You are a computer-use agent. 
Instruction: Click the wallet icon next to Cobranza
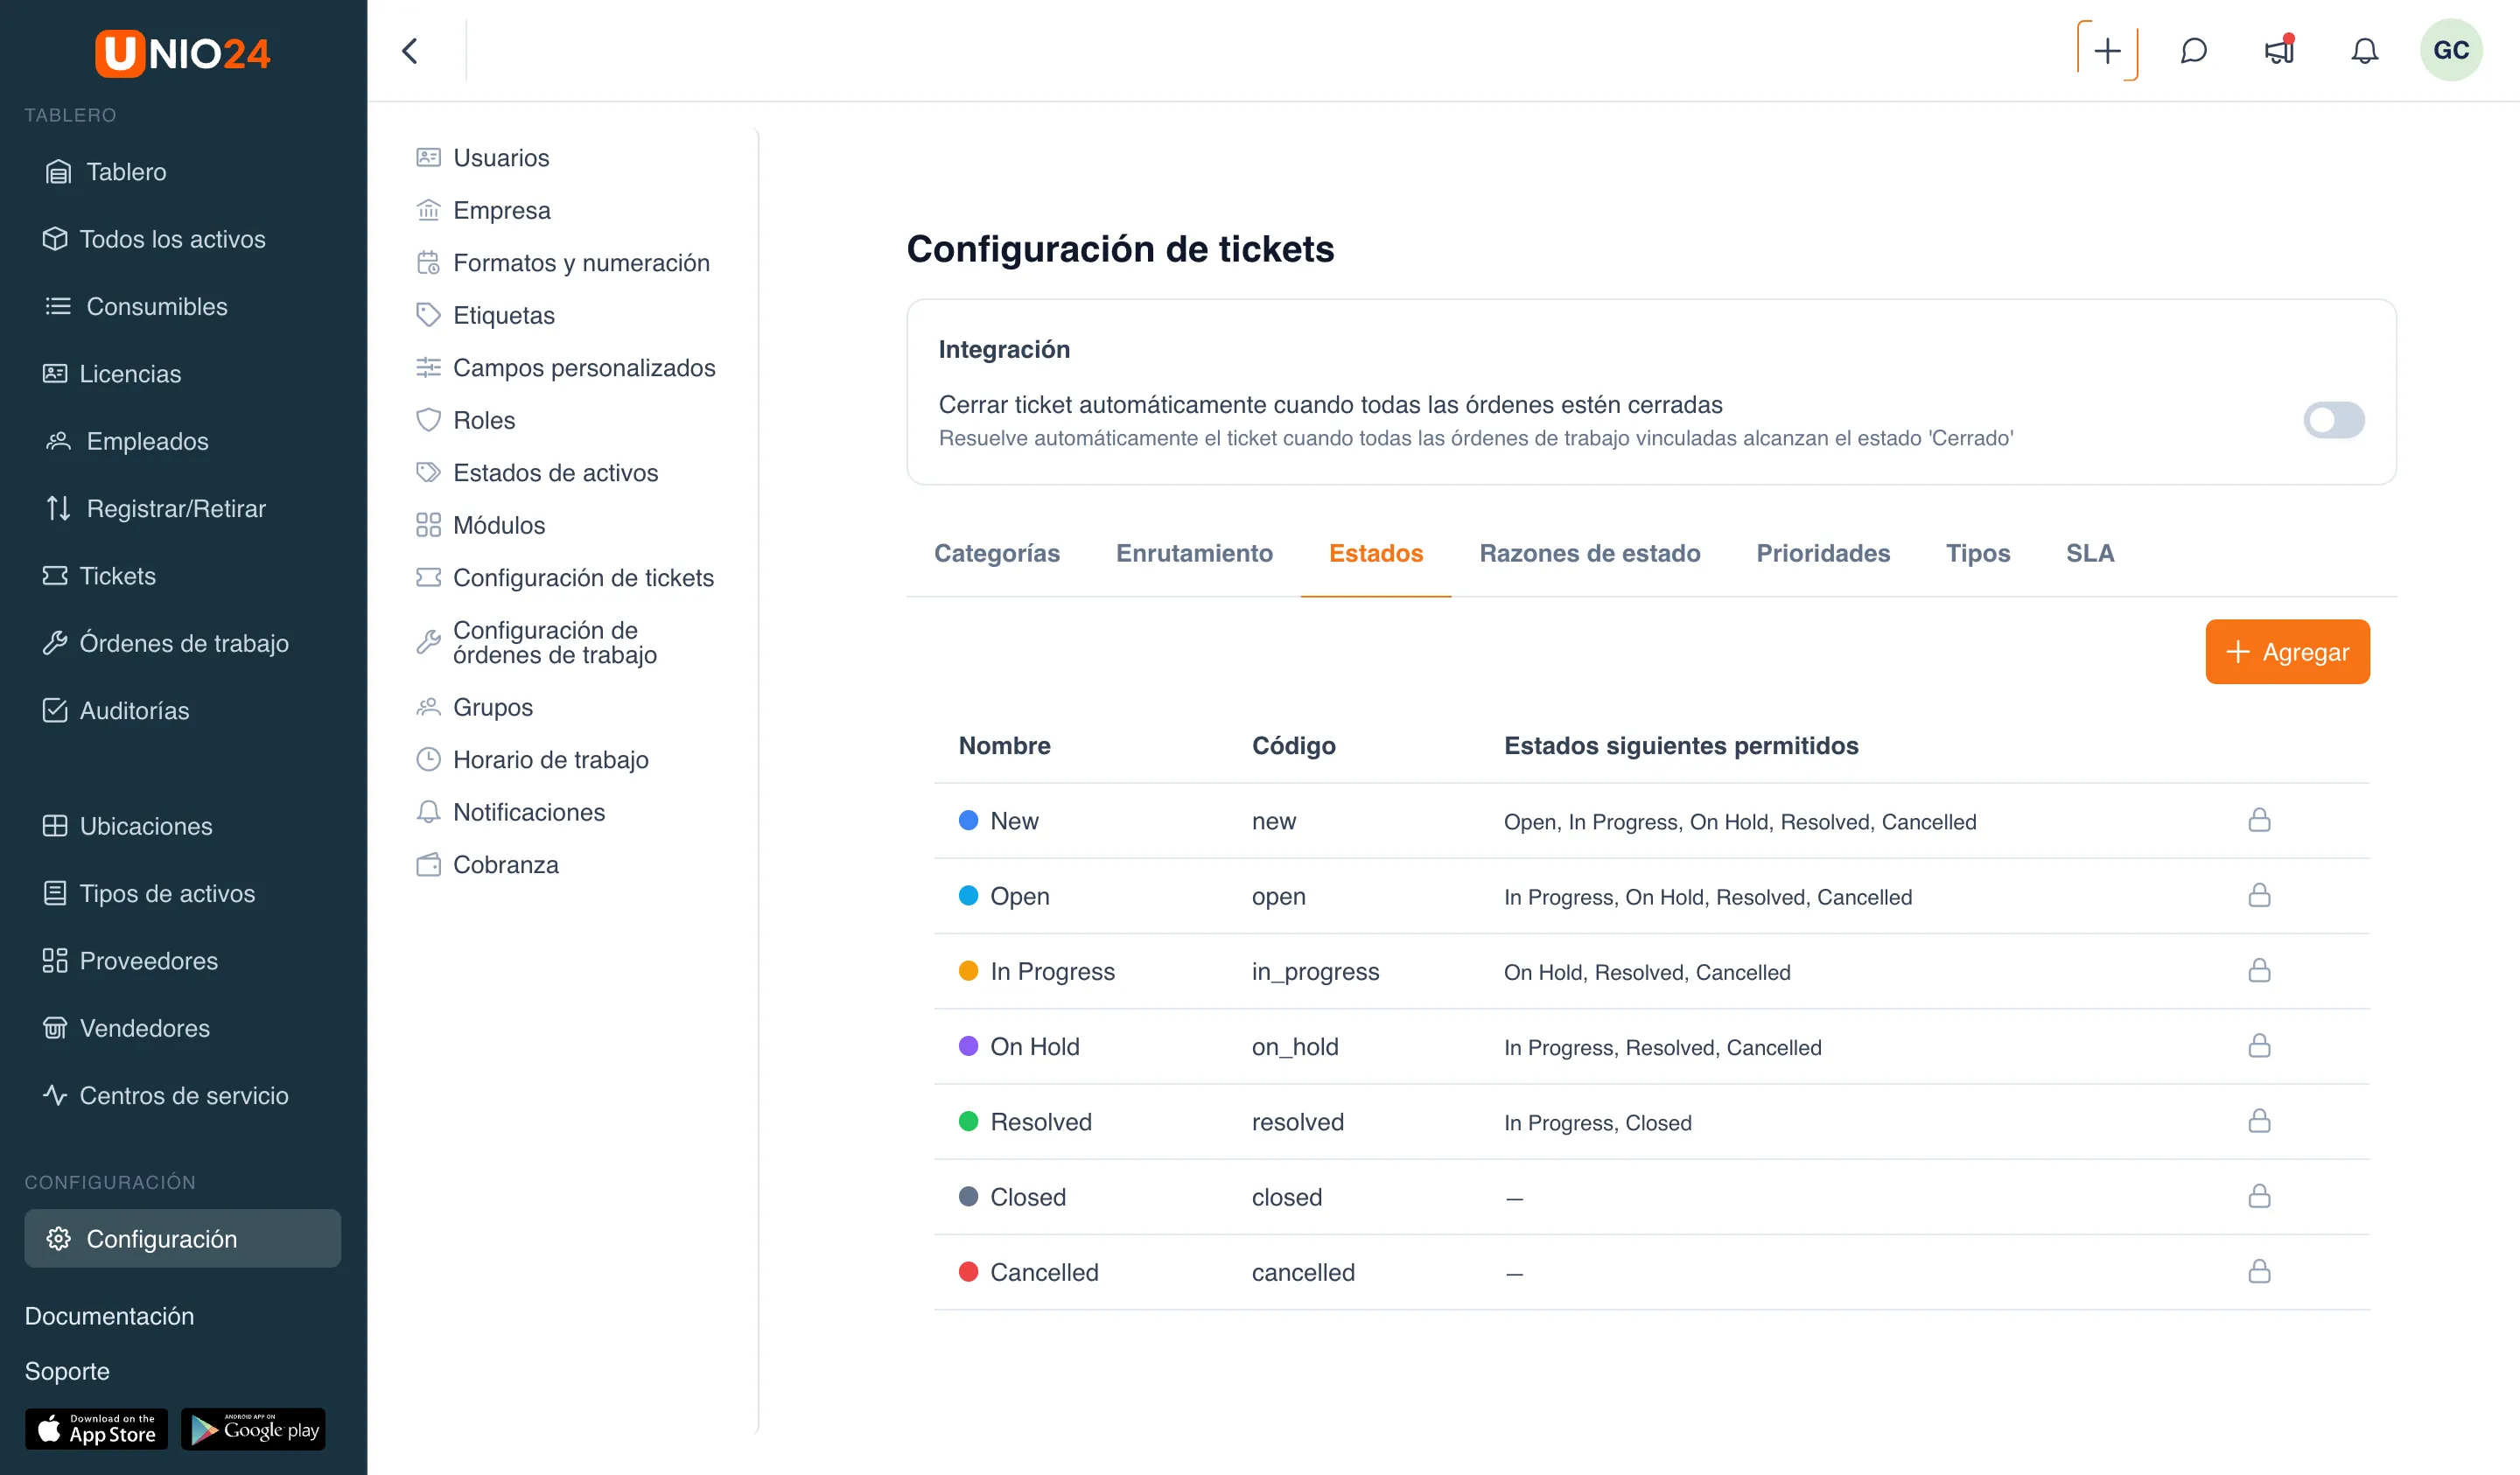point(428,864)
